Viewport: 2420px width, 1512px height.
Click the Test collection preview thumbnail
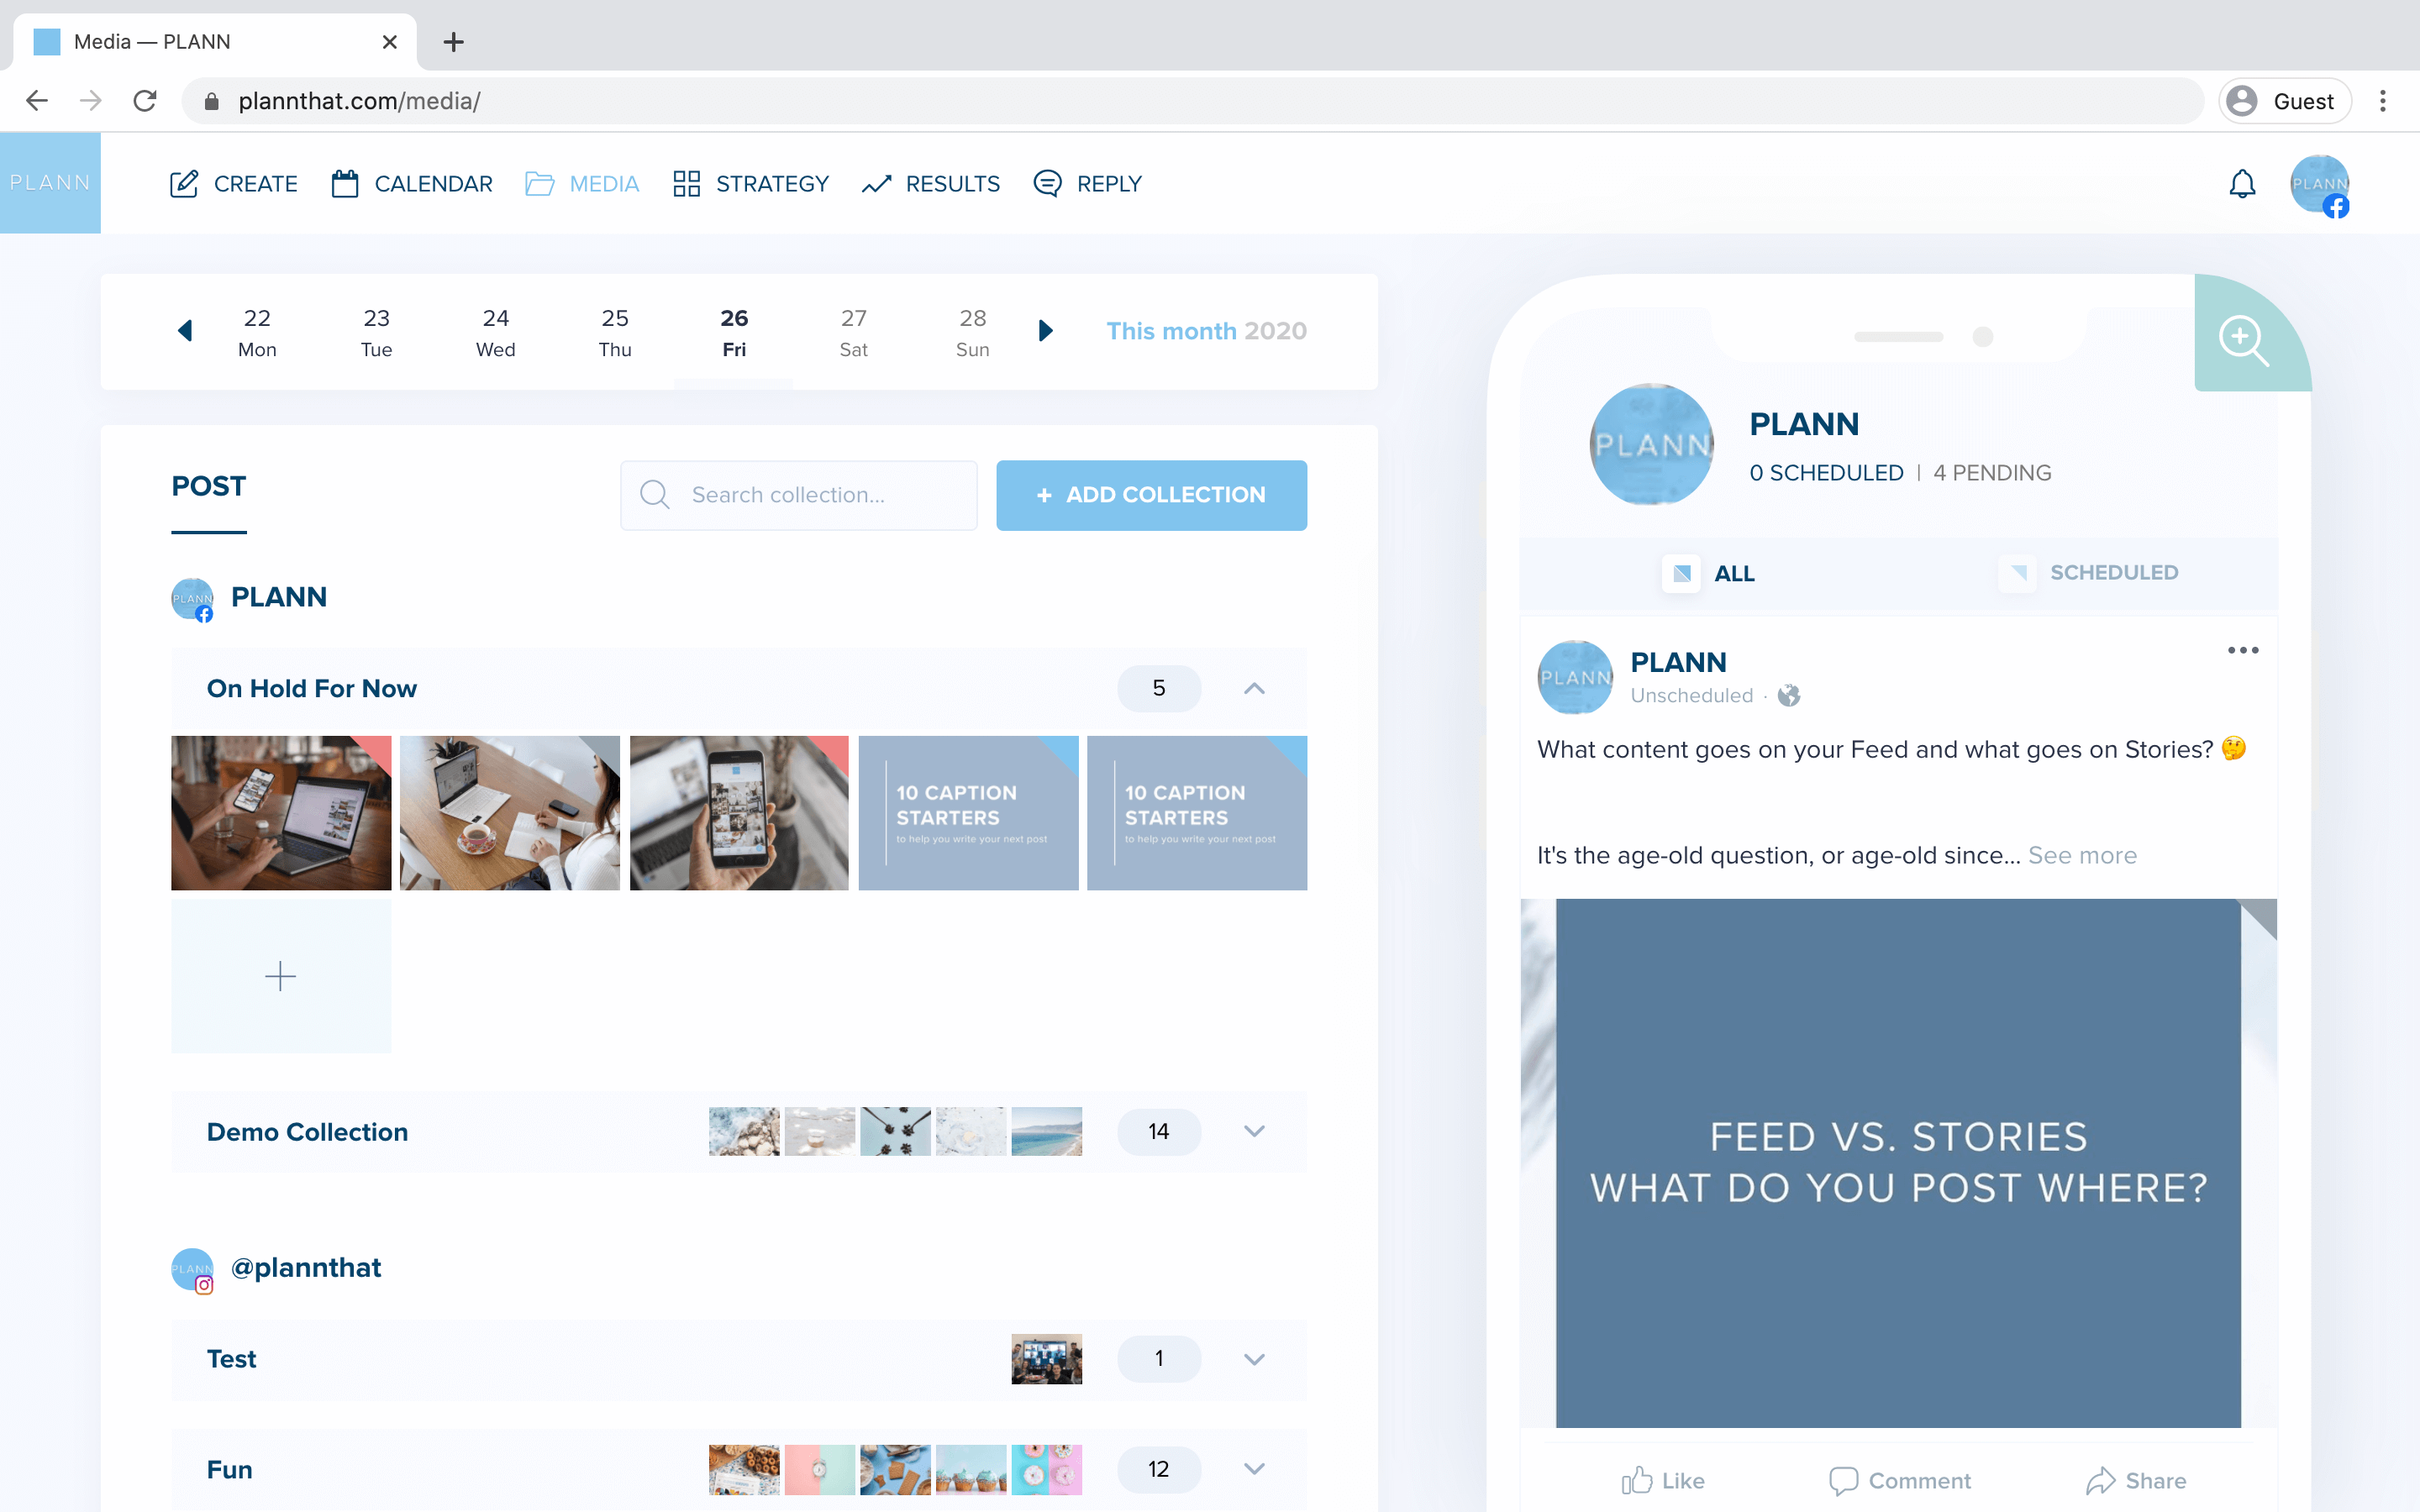click(x=1046, y=1359)
